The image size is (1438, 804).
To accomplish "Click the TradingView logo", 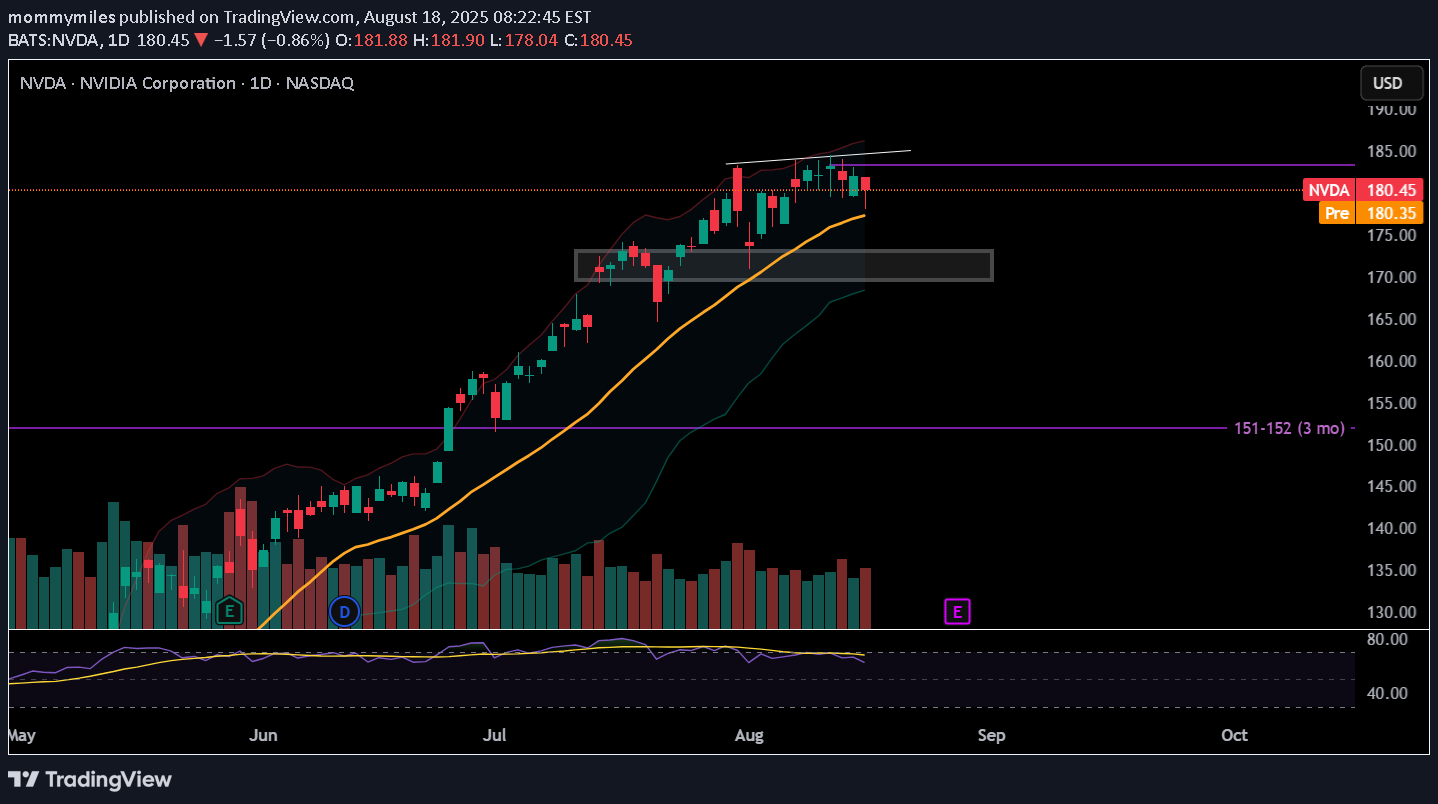I will [90, 780].
